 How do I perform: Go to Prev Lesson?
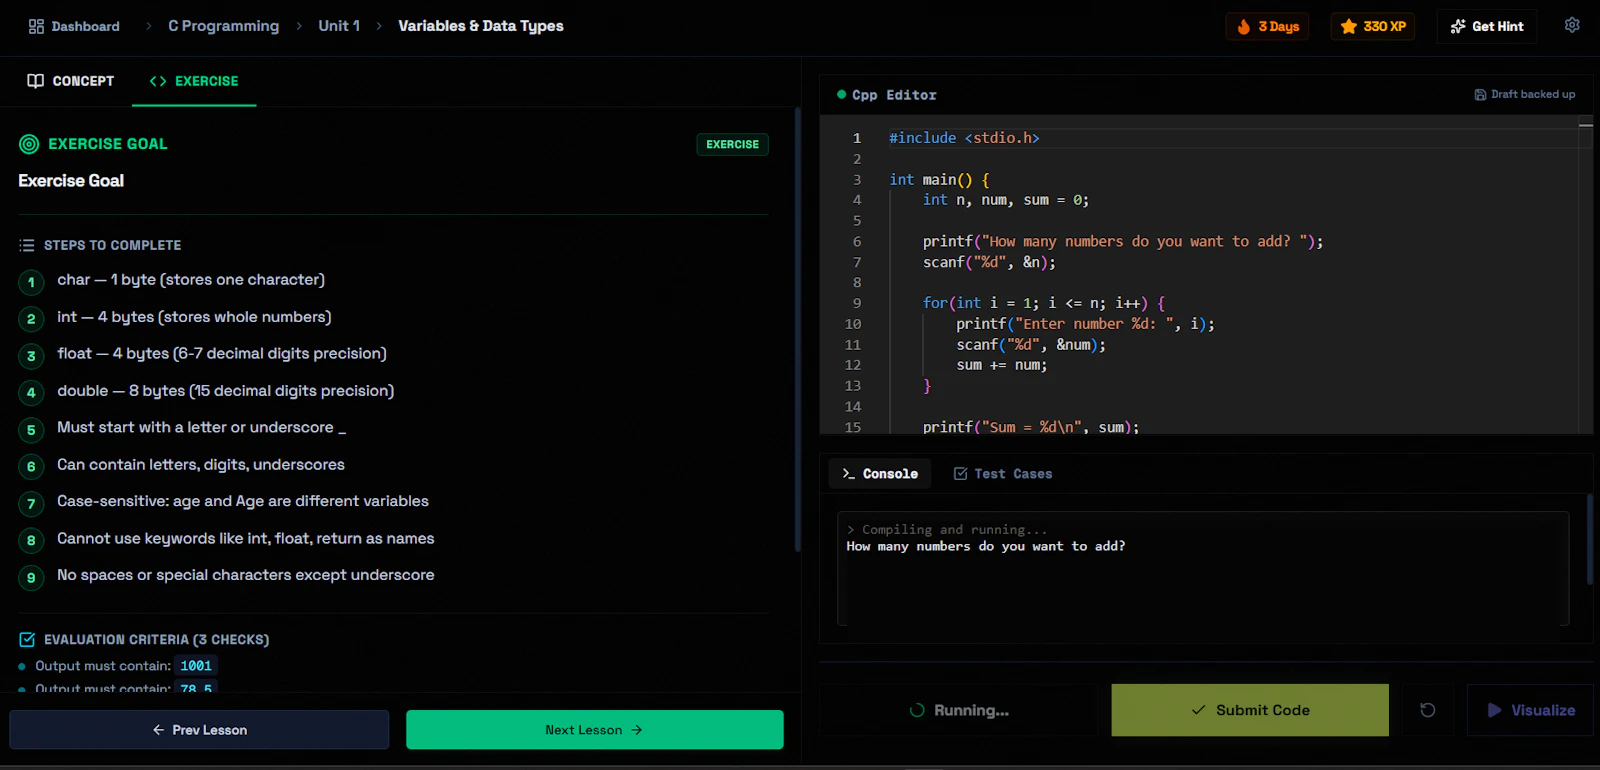pos(199,730)
